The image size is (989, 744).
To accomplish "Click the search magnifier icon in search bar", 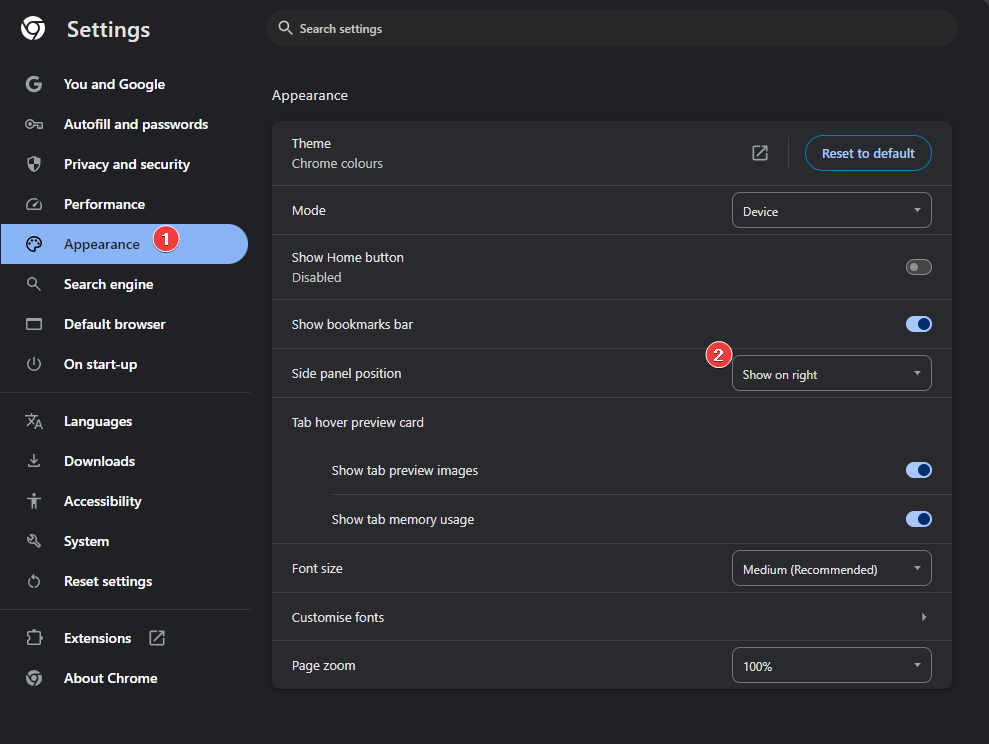I will coord(285,28).
